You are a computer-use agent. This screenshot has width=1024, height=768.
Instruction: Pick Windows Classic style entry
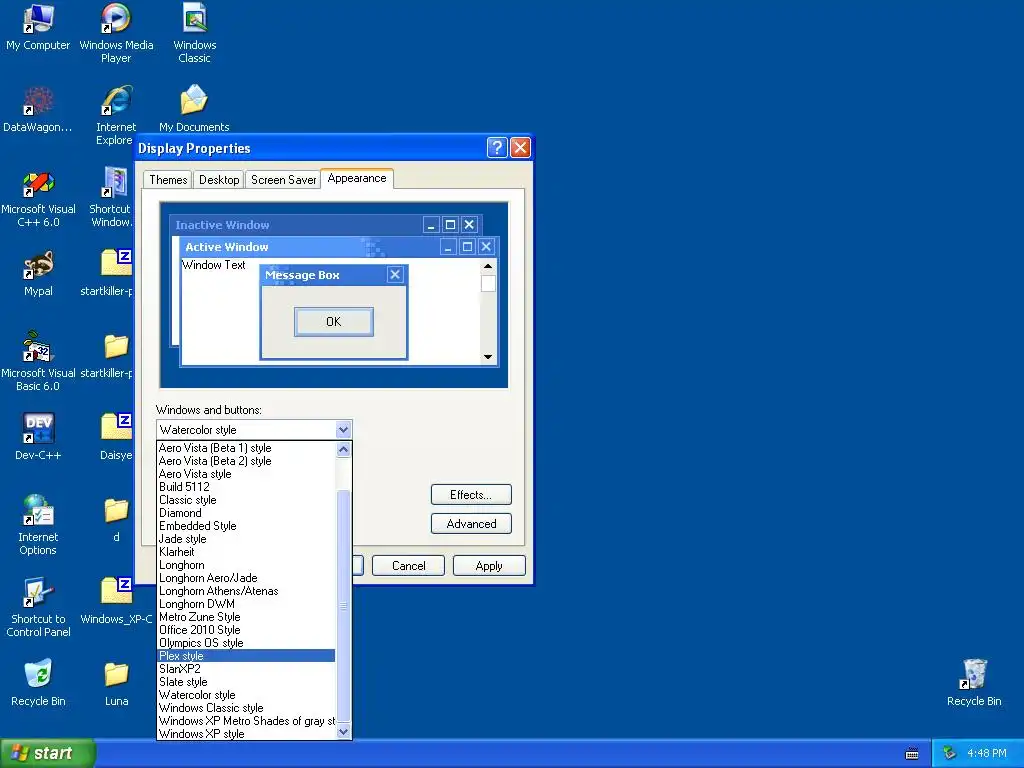pos(247,708)
